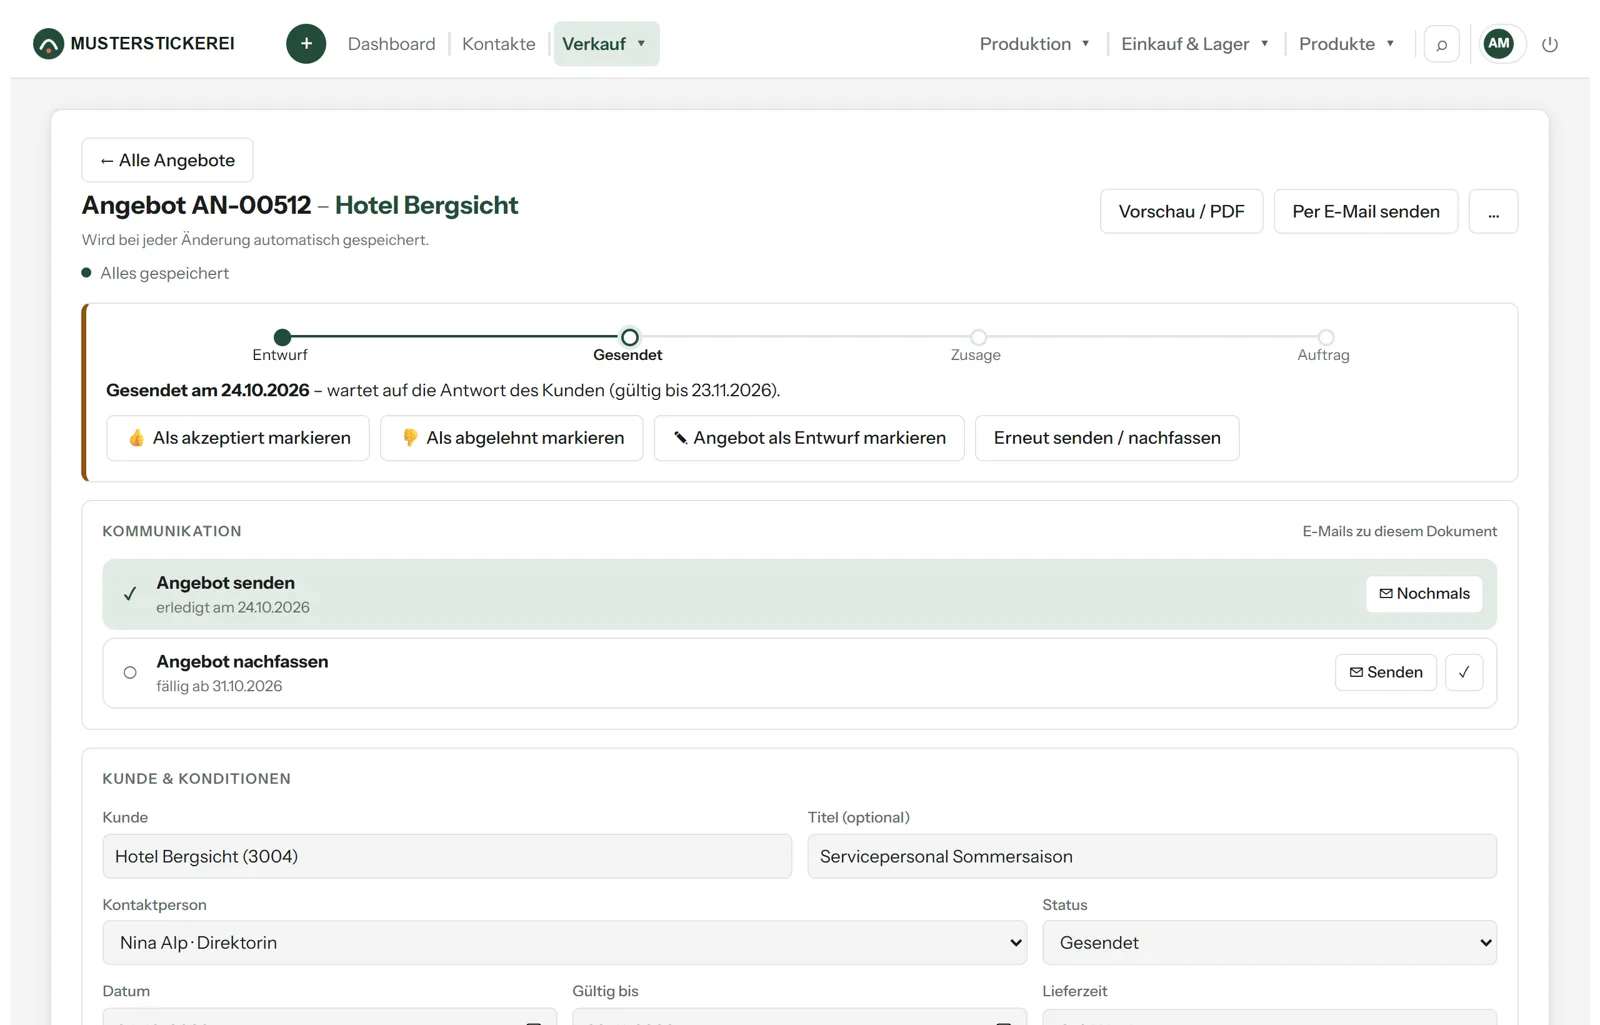Click the Nochmals email button
This screenshot has height=1025, width=1600.
[1424, 594]
